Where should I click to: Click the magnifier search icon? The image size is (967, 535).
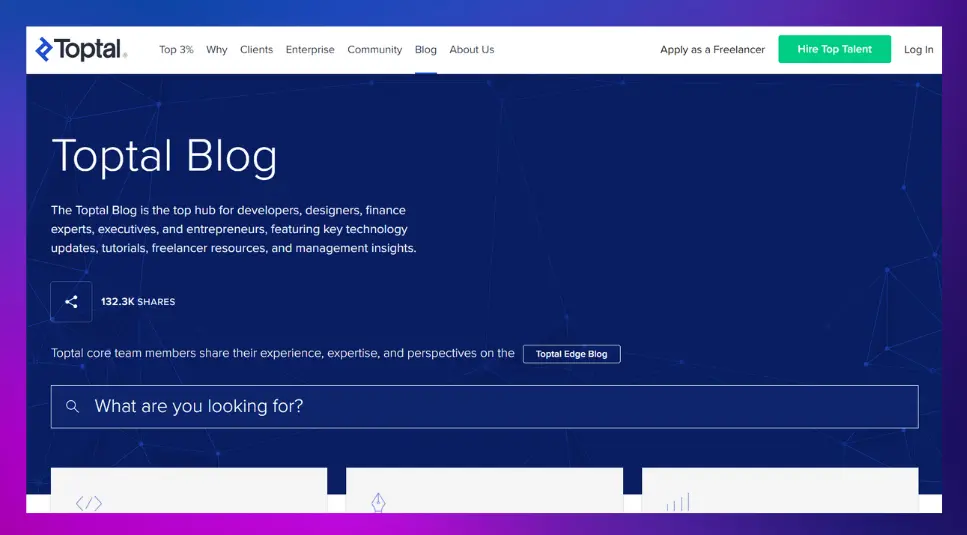[x=72, y=406]
